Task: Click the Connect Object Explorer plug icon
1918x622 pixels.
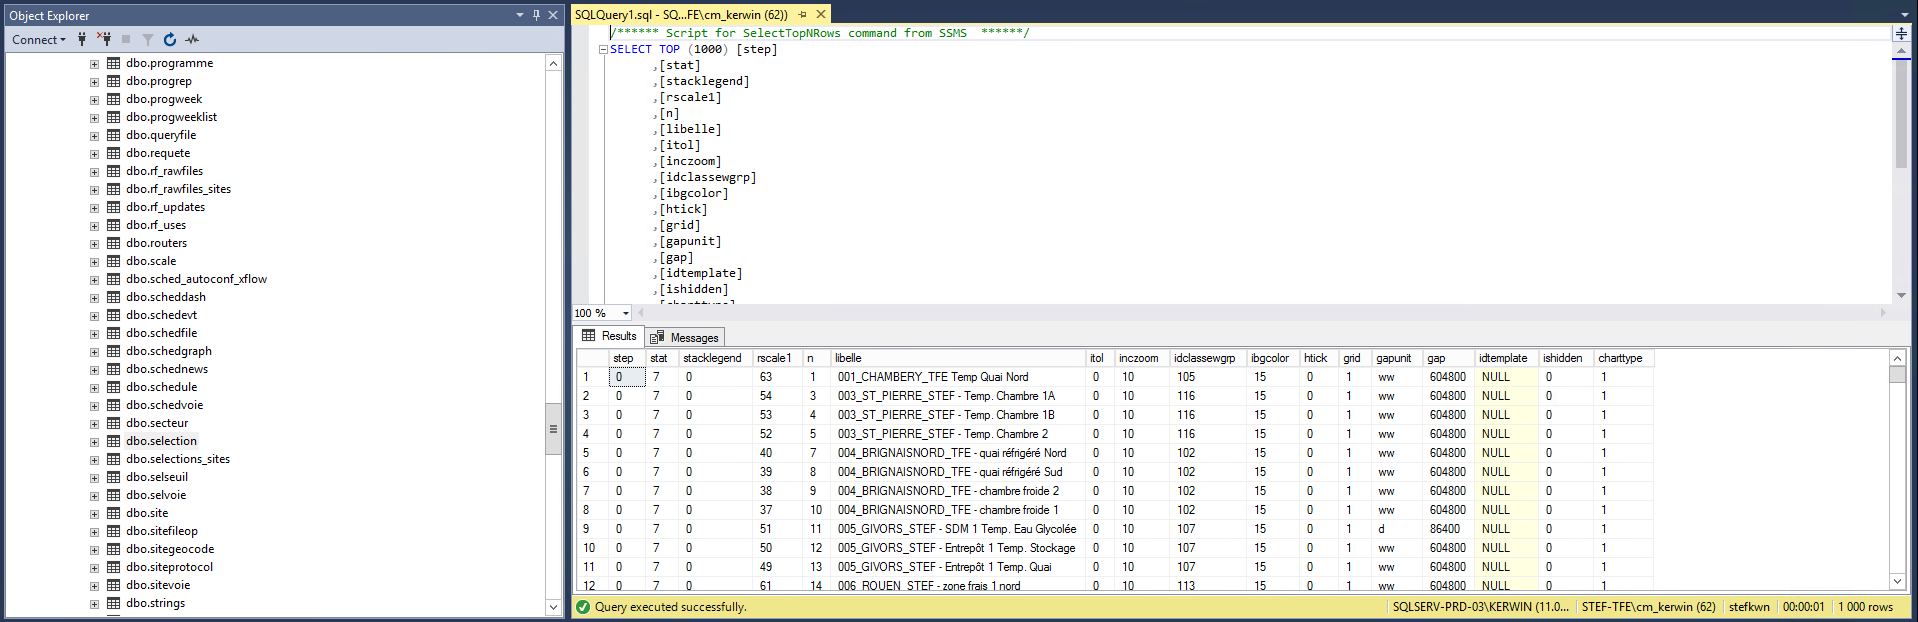Action: 82,39
